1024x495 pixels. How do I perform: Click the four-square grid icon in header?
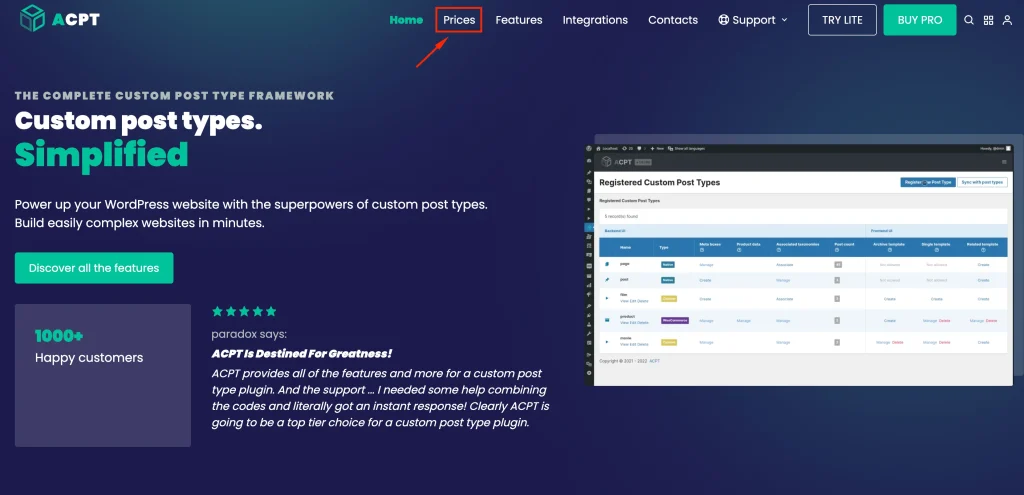click(x=988, y=20)
